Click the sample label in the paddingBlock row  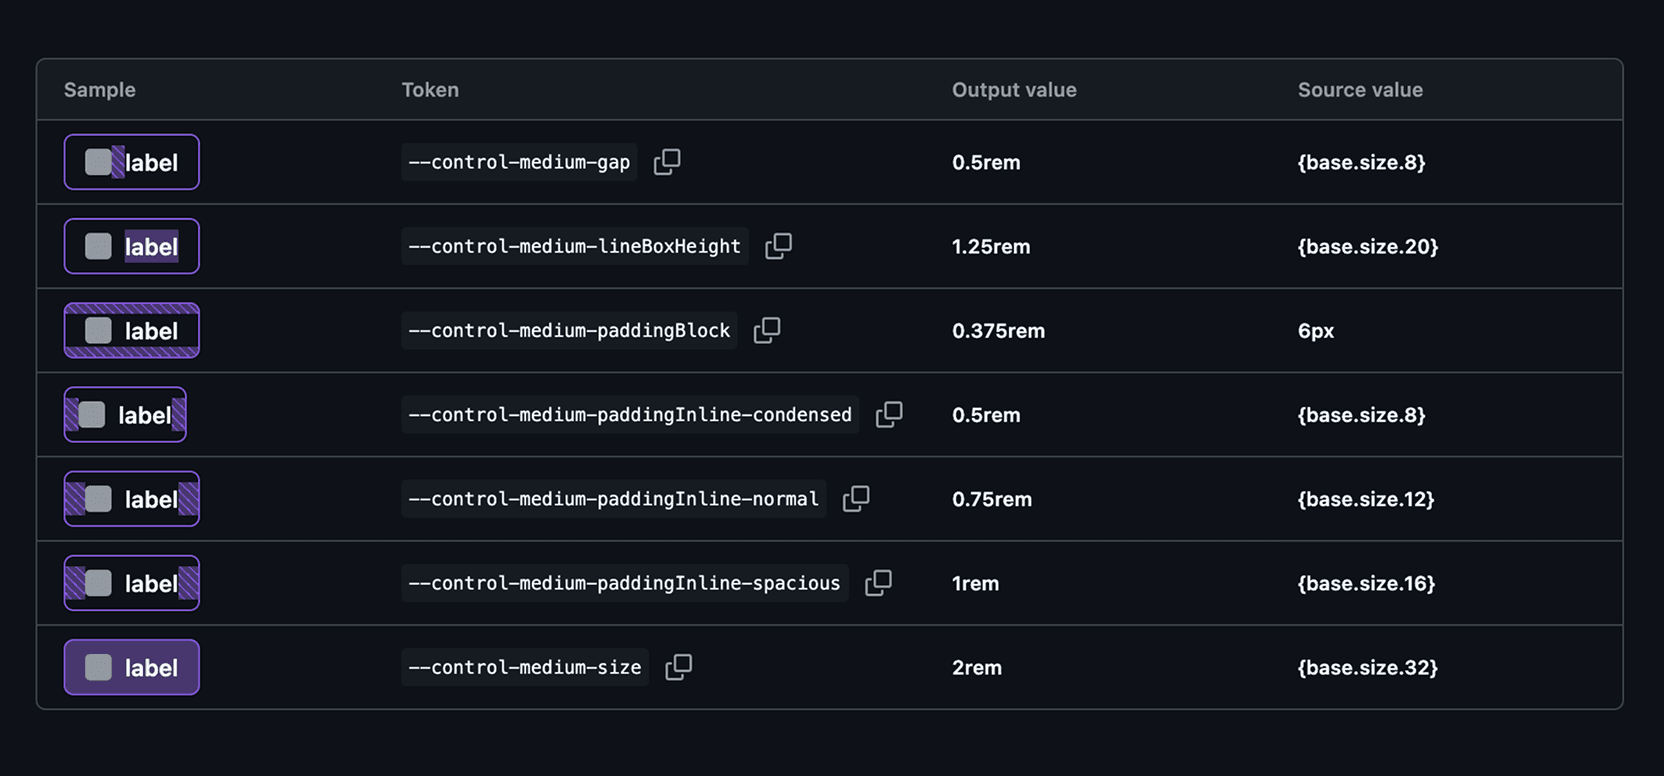tap(132, 330)
